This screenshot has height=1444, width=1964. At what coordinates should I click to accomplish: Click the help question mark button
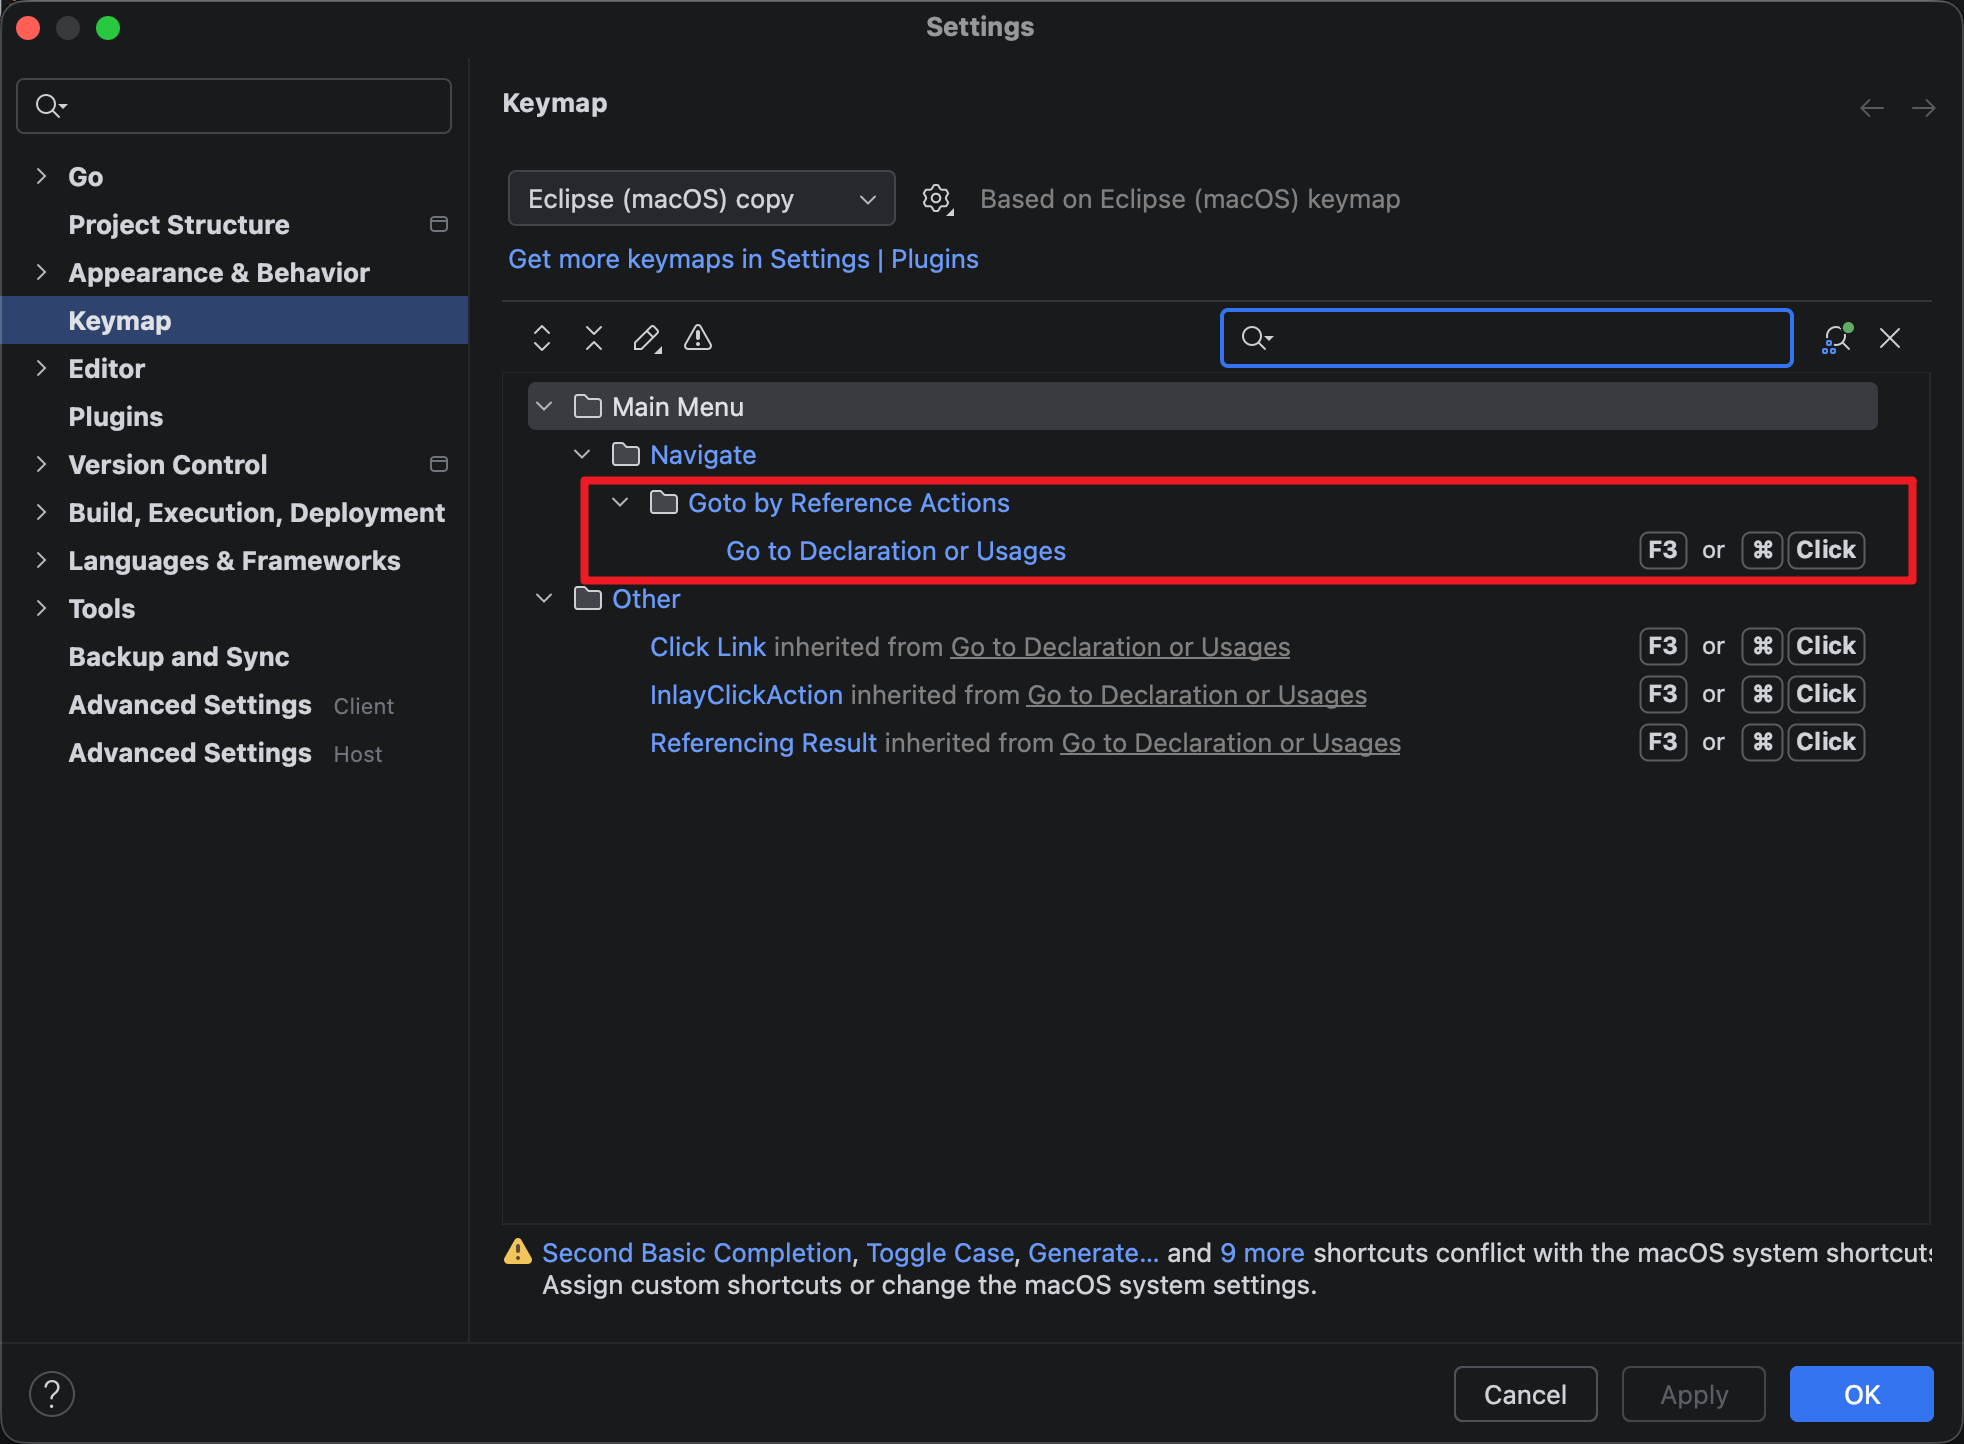52,1394
